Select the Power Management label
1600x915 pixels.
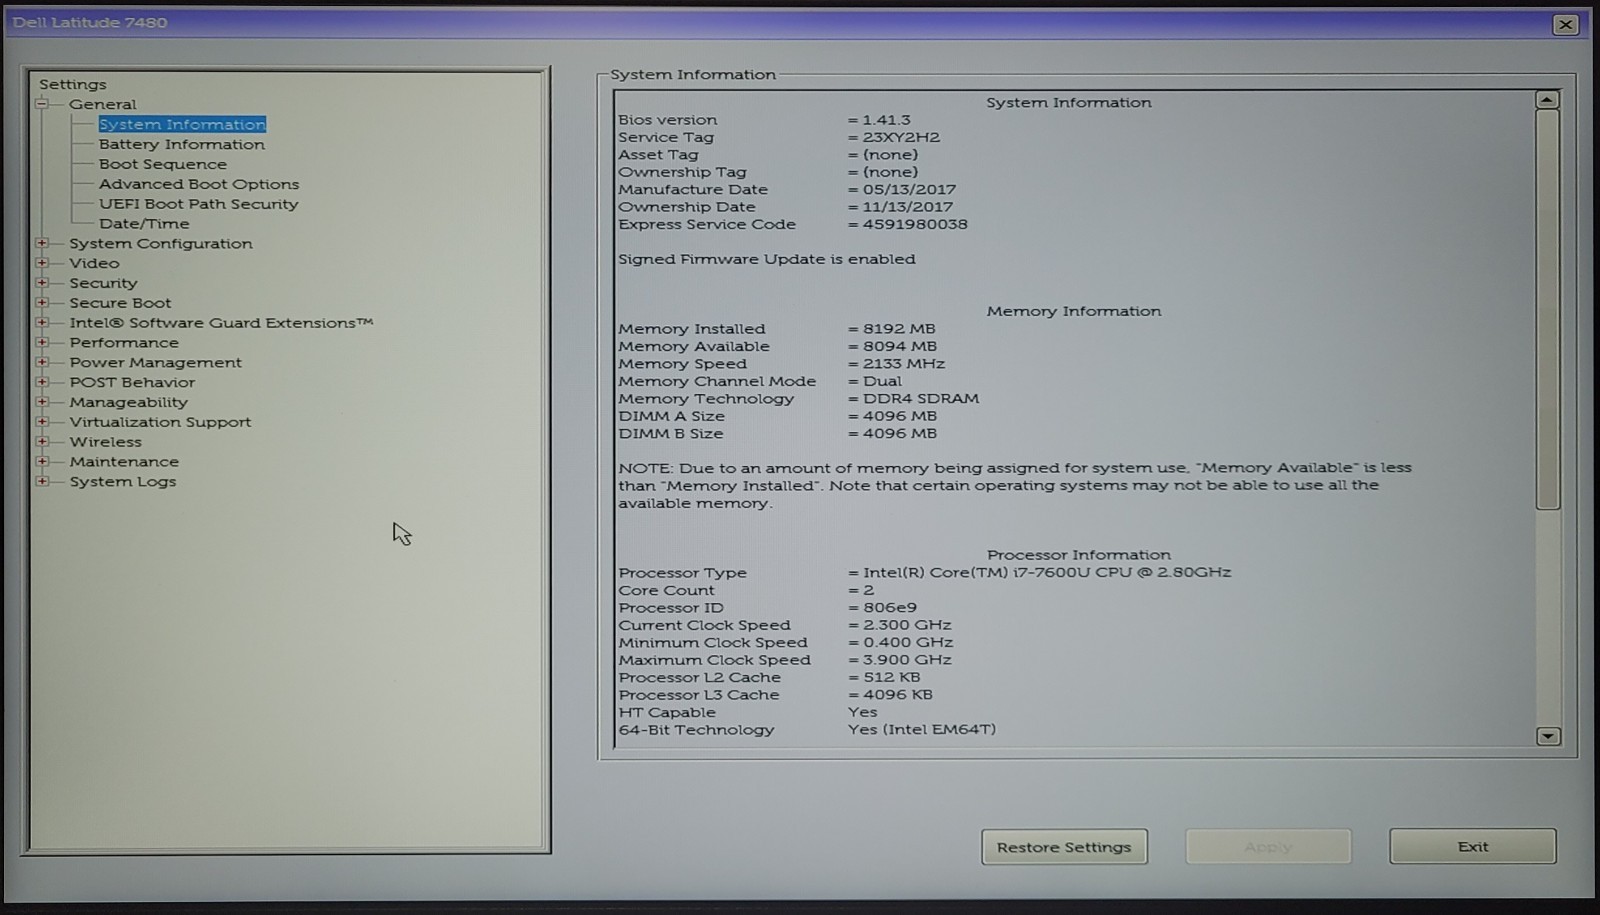[x=155, y=362]
